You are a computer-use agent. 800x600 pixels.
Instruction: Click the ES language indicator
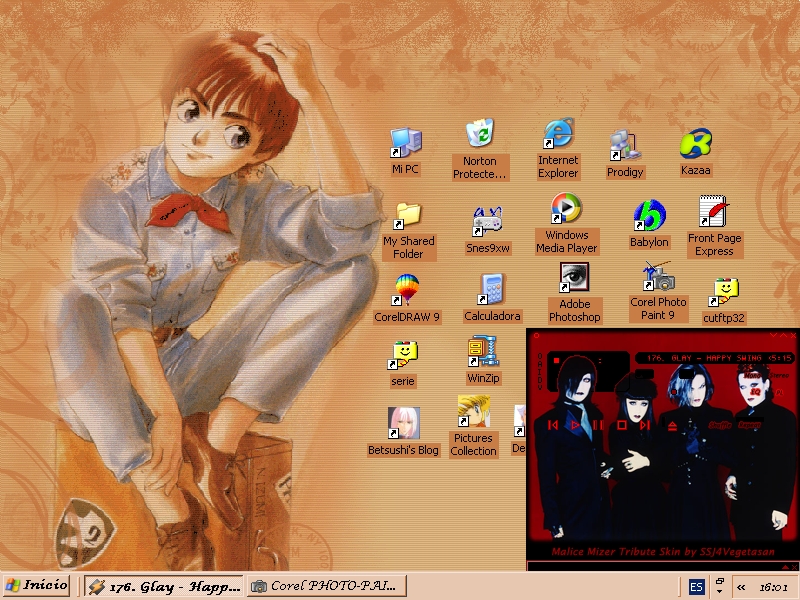click(x=696, y=587)
